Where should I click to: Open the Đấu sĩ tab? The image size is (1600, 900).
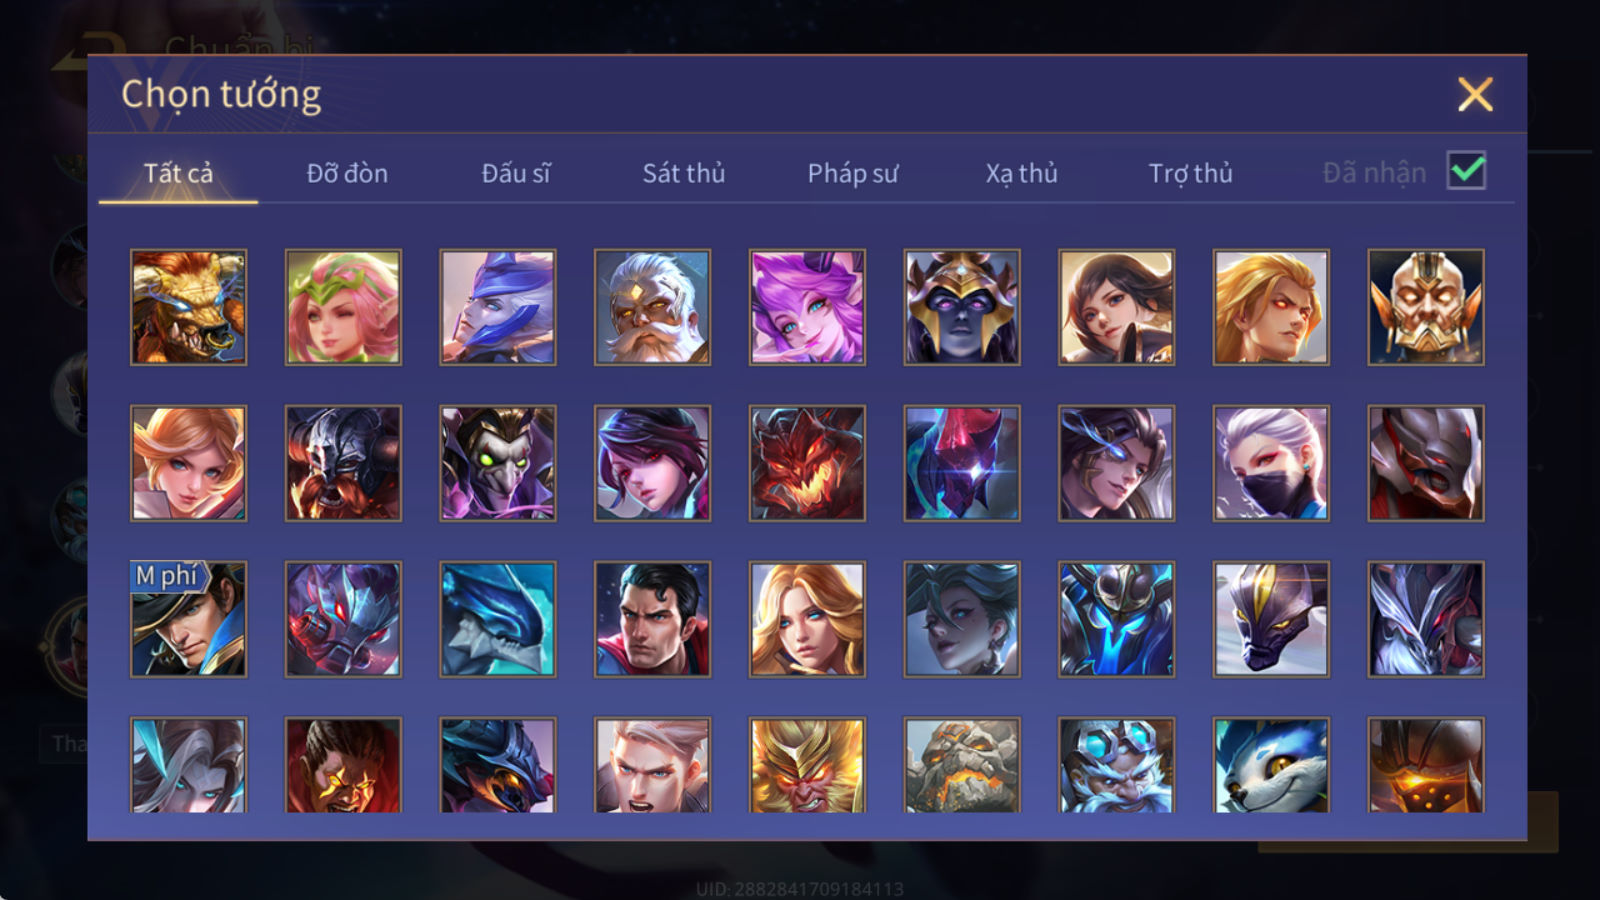point(516,173)
